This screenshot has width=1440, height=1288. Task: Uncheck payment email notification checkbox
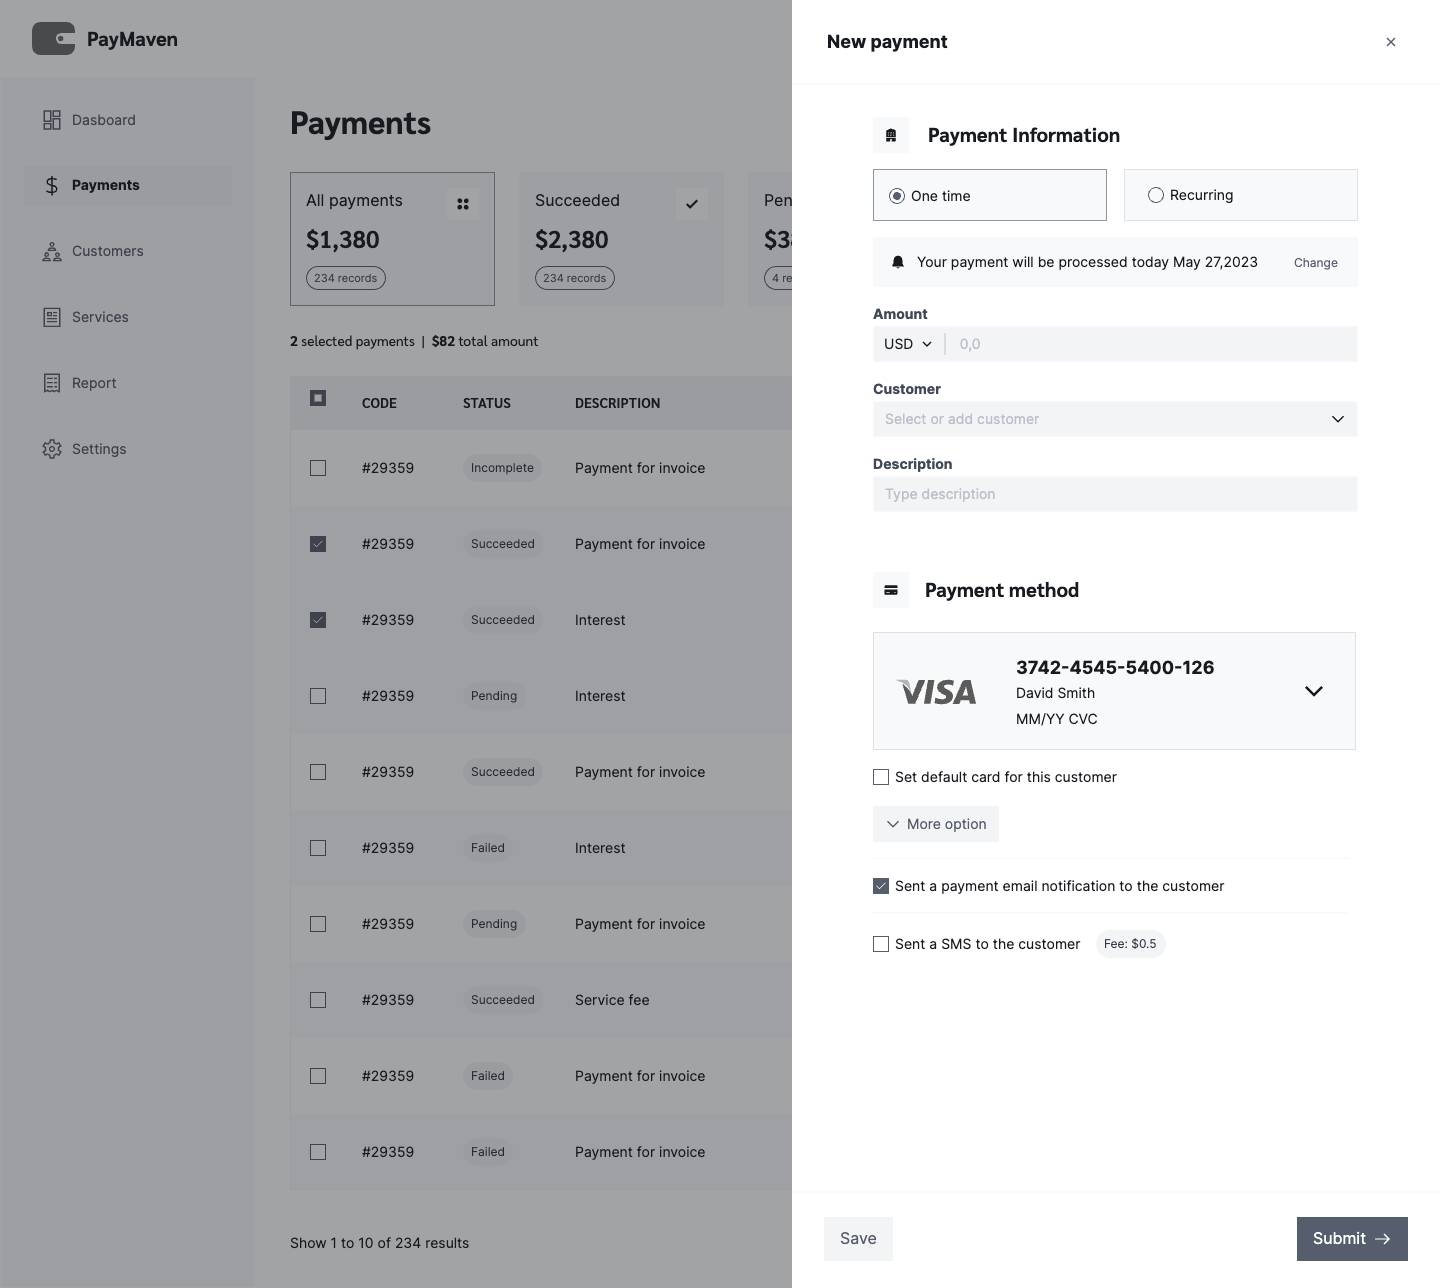click(x=881, y=886)
